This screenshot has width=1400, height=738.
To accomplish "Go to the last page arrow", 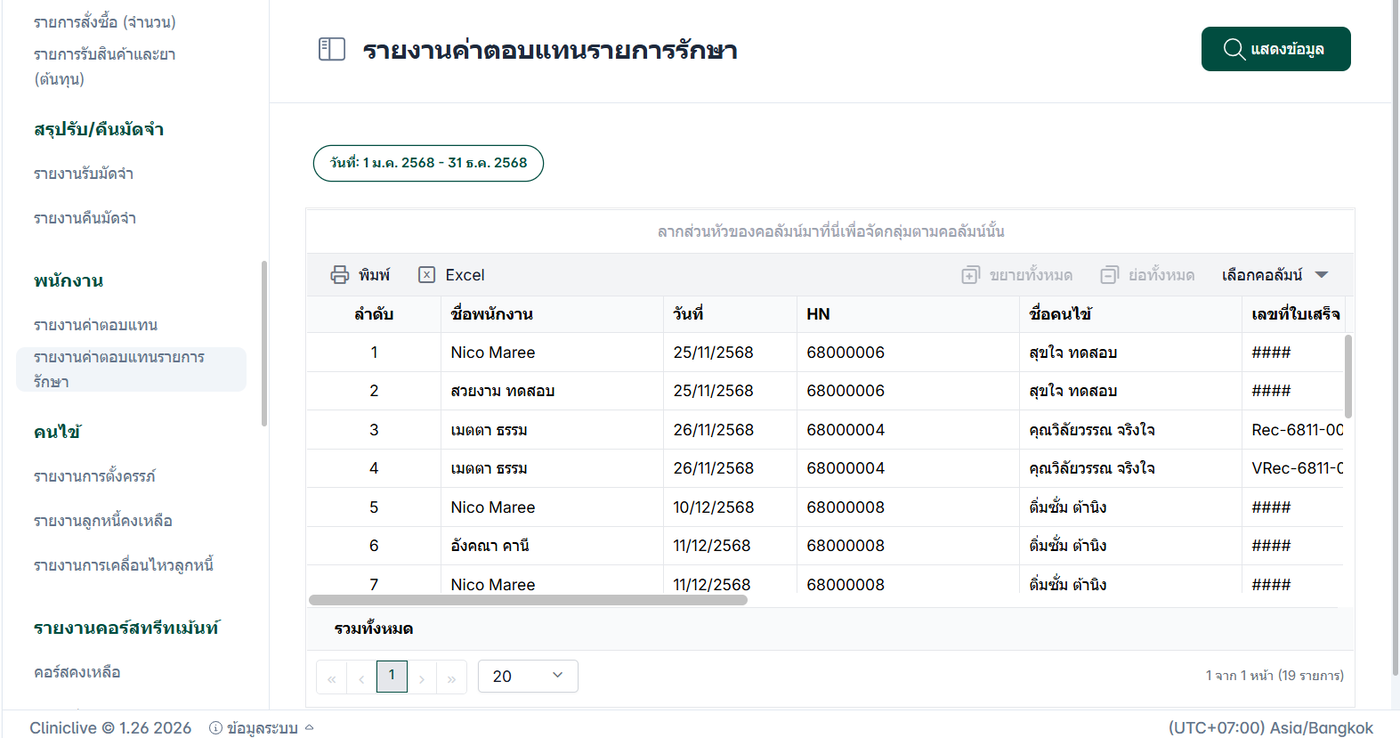I will pos(451,678).
